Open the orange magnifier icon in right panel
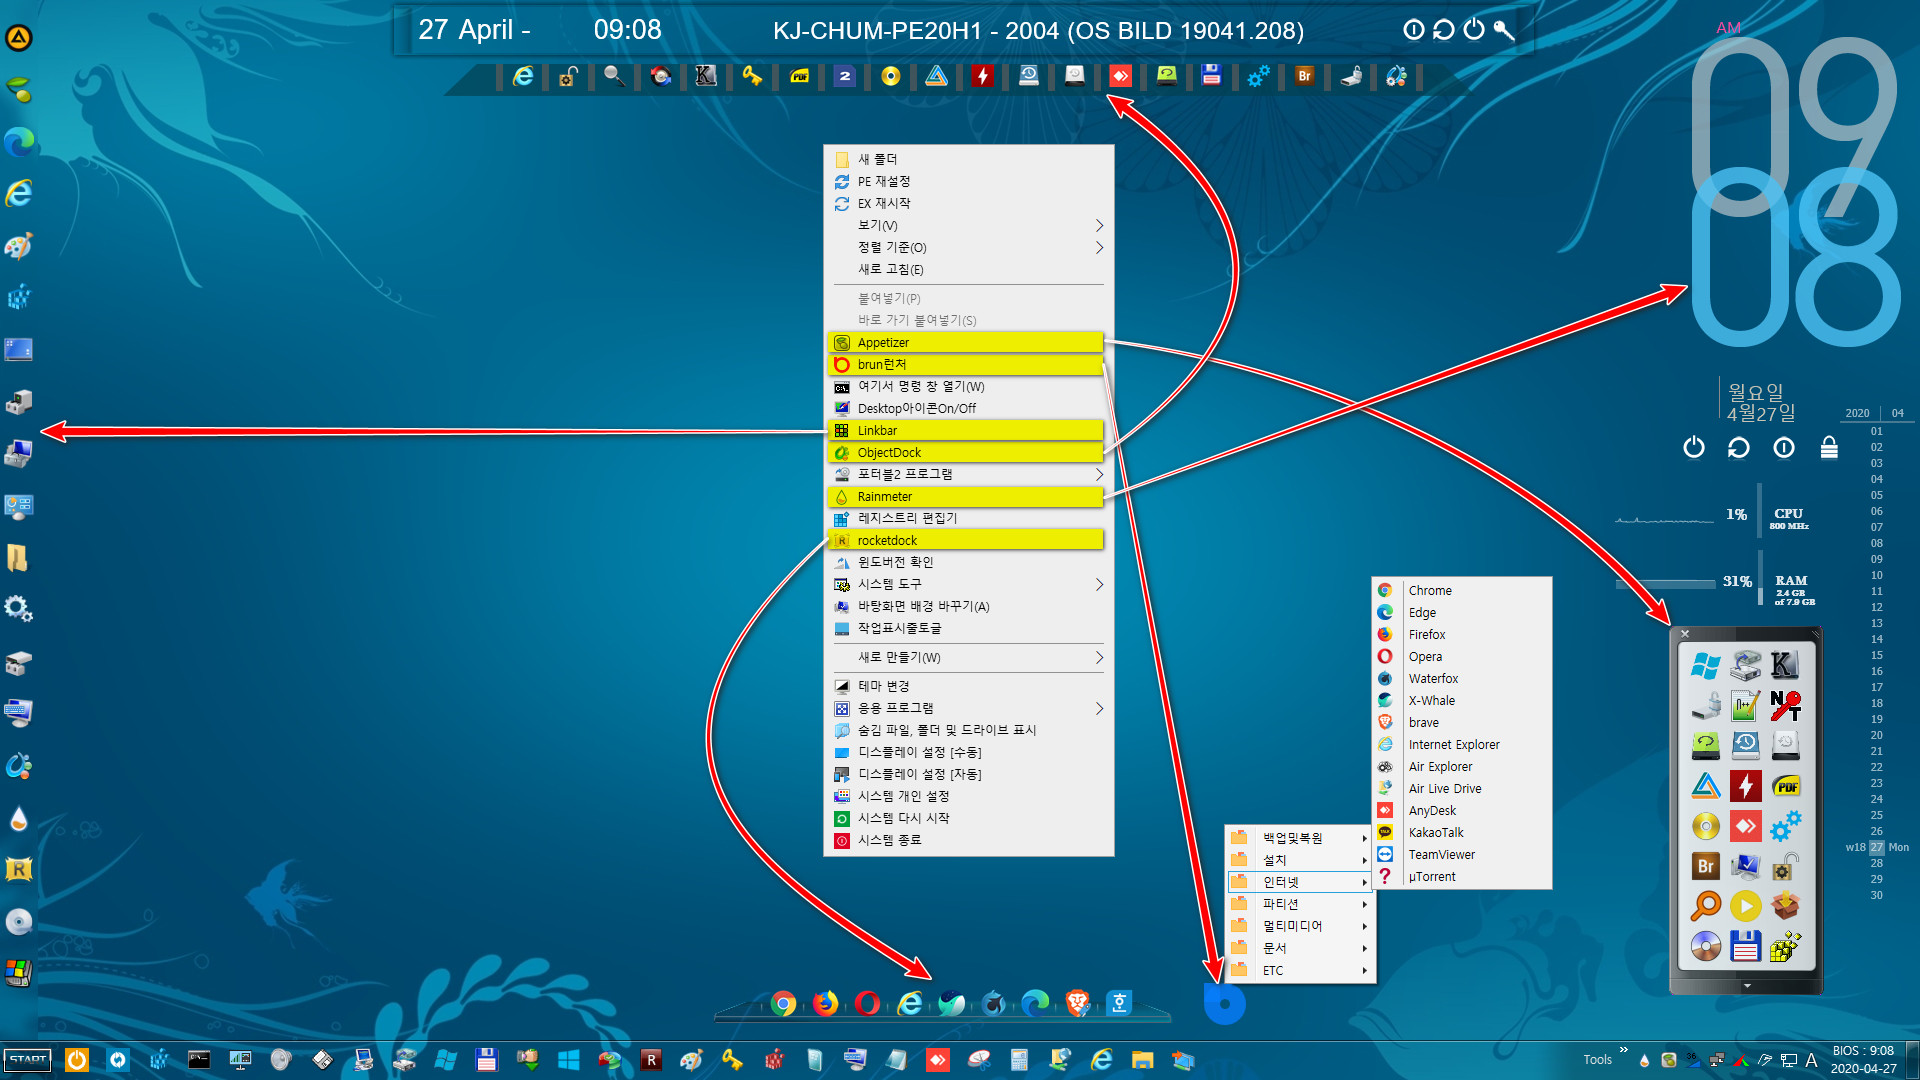The height and width of the screenshot is (1080, 1920). 1705,906
